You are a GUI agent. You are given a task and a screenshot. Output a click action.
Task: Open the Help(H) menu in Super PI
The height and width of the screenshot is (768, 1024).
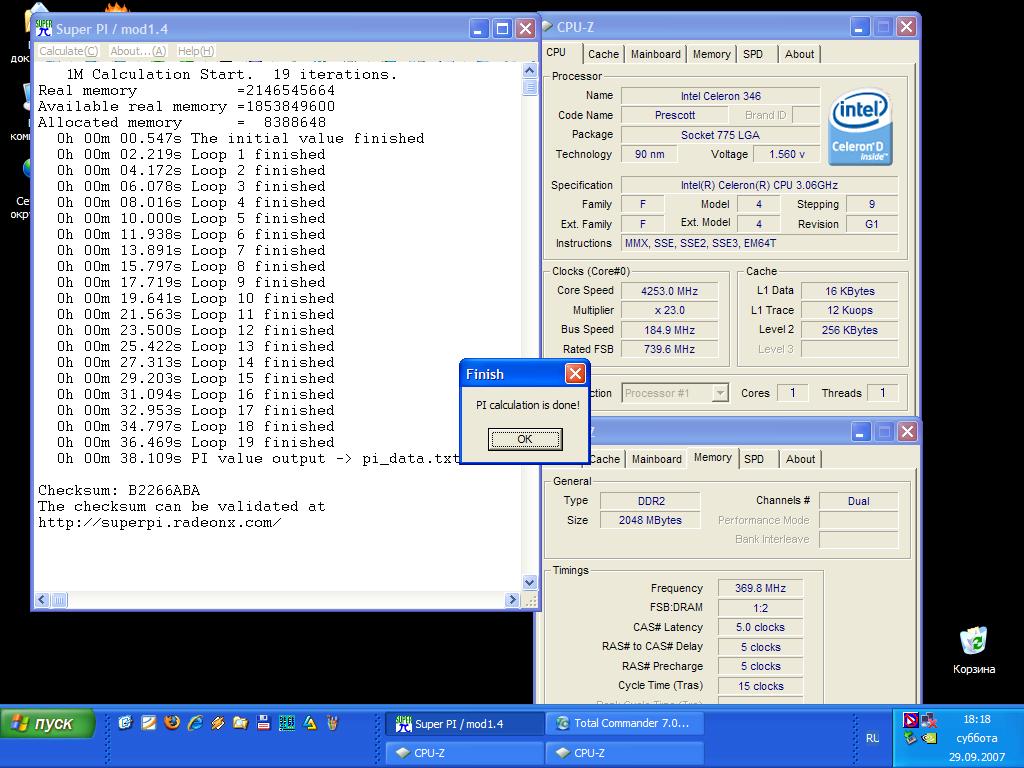pos(195,51)
